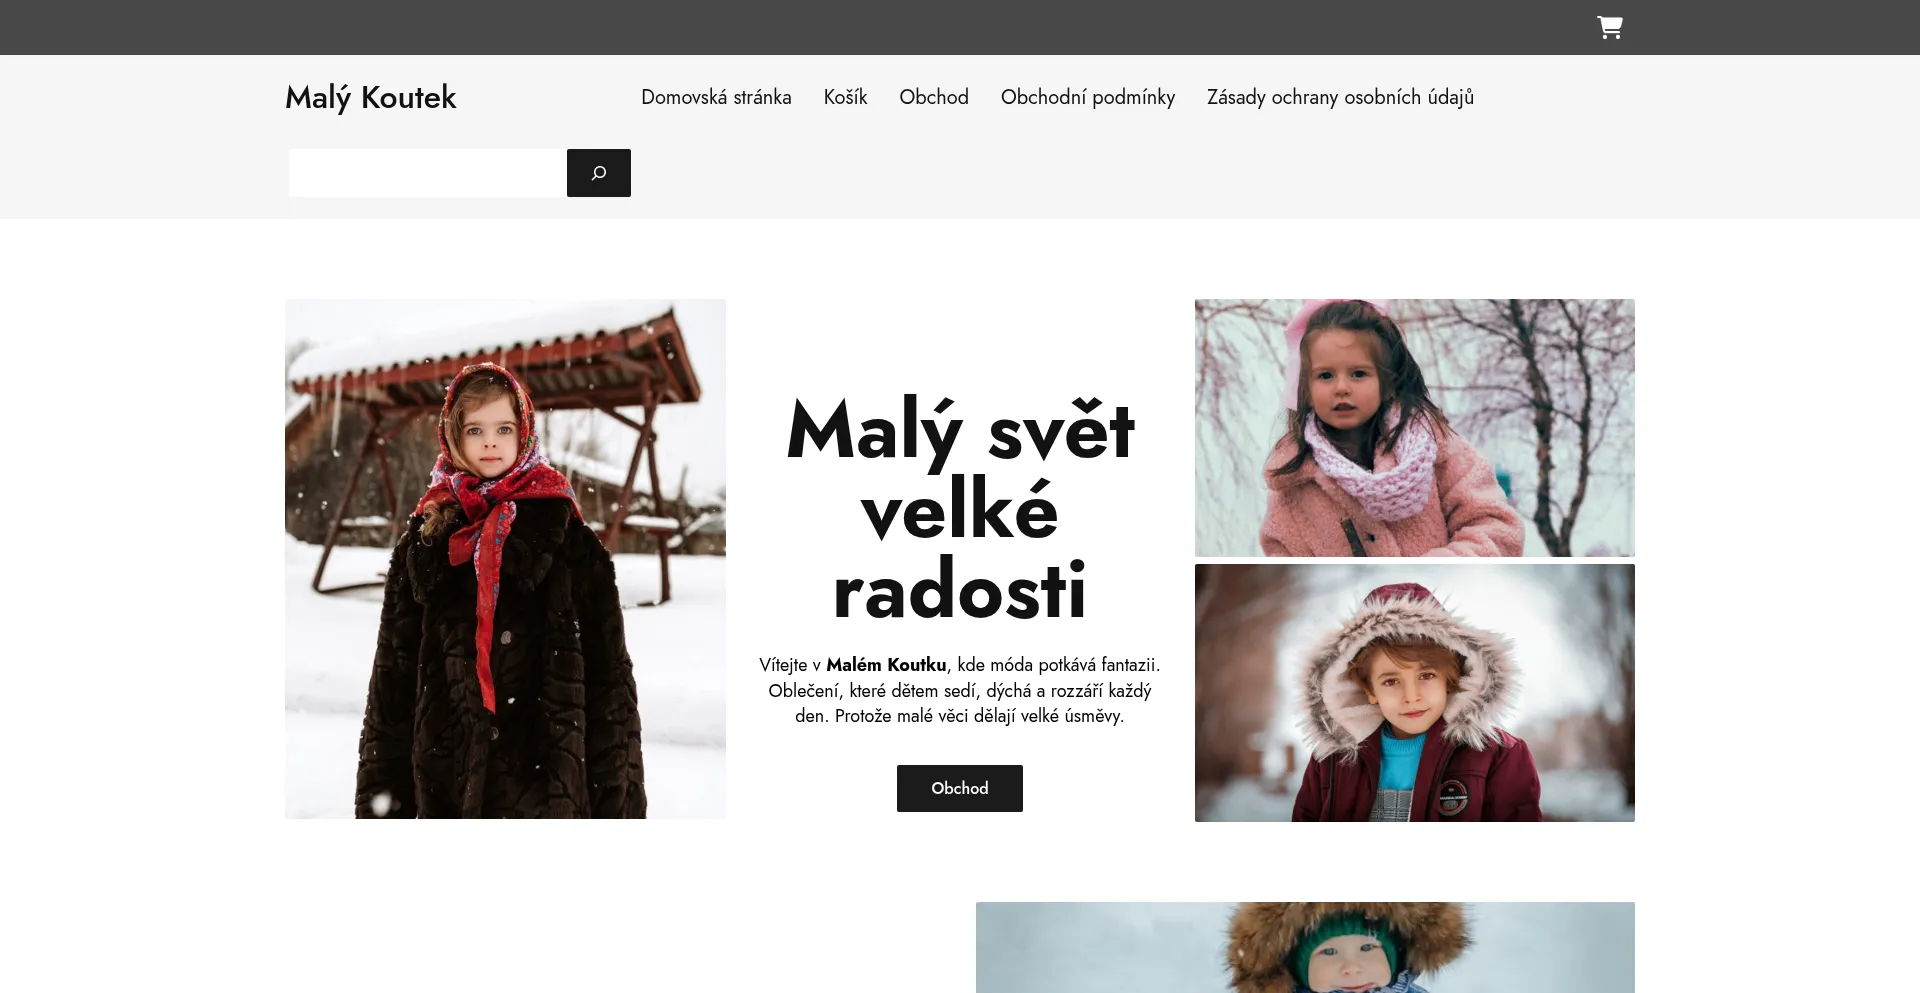
Task: Click photo of girl in pink coat
Action: 1414,428
